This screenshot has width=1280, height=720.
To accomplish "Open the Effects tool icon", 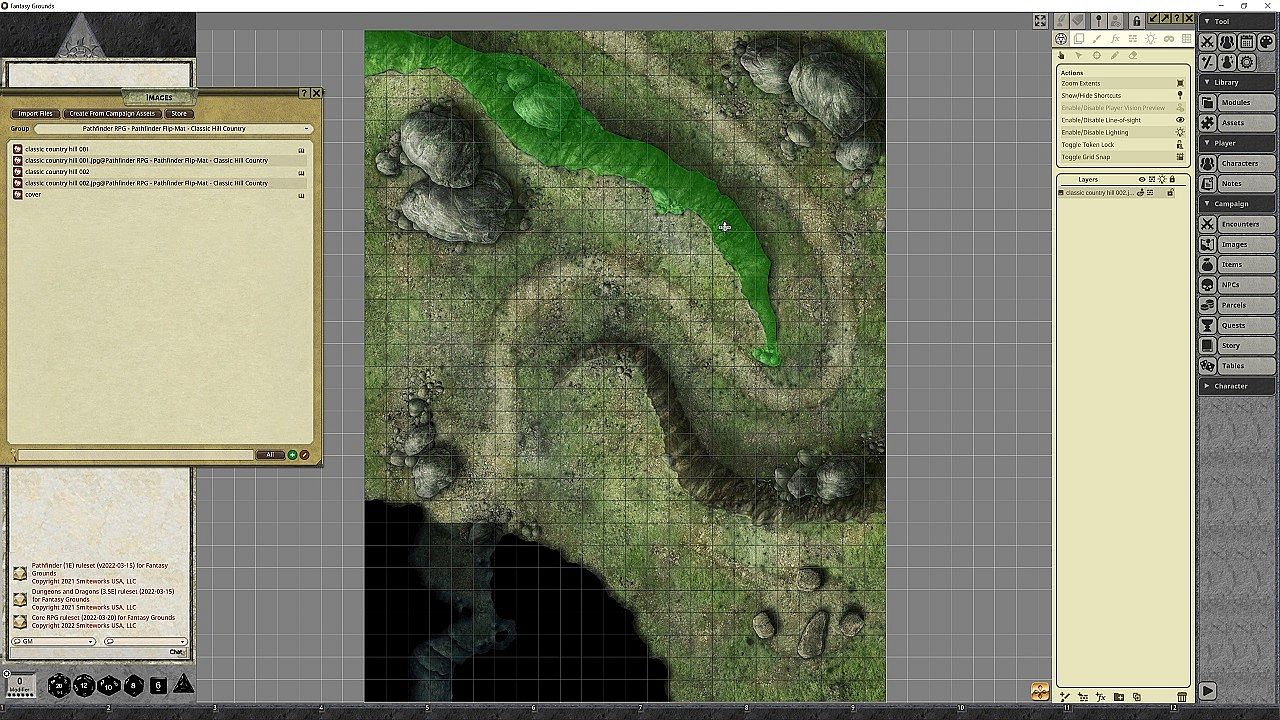I will 1227,62.
